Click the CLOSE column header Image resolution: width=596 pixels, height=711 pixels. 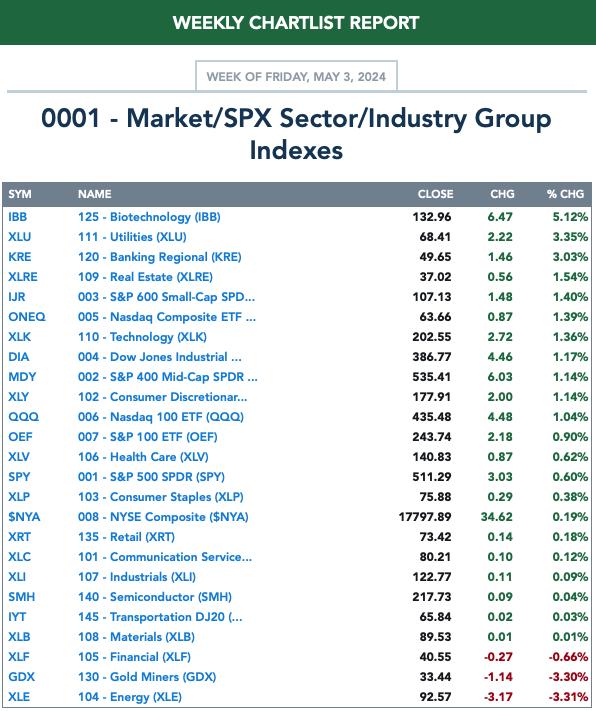click(435, 194)
